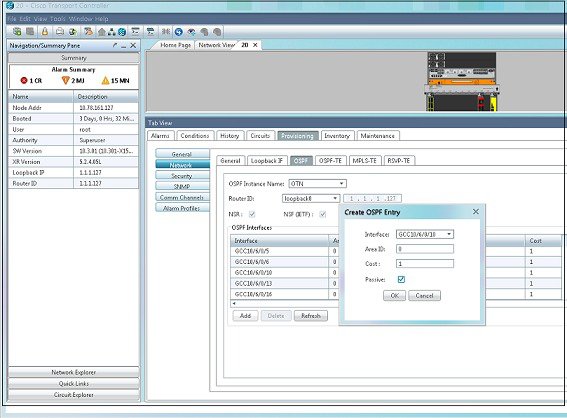
Task: Expand the Quick Links section
Action: pos(74,383)
